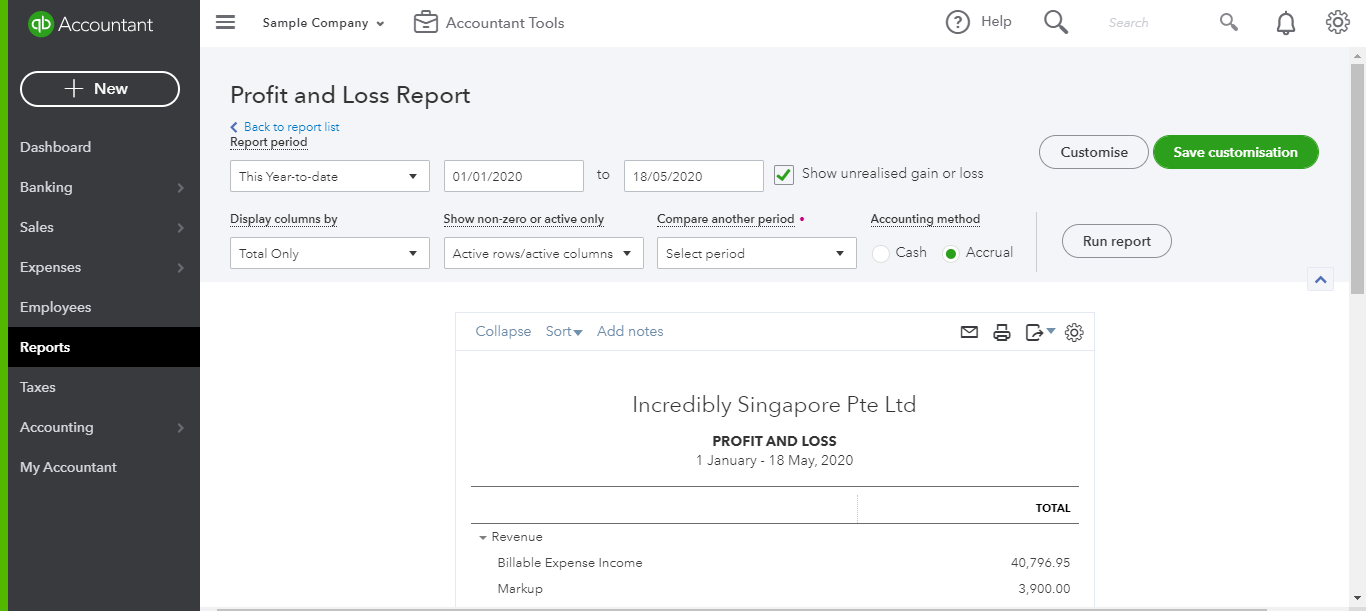Select Accrual accounting method

coord(951,254)
